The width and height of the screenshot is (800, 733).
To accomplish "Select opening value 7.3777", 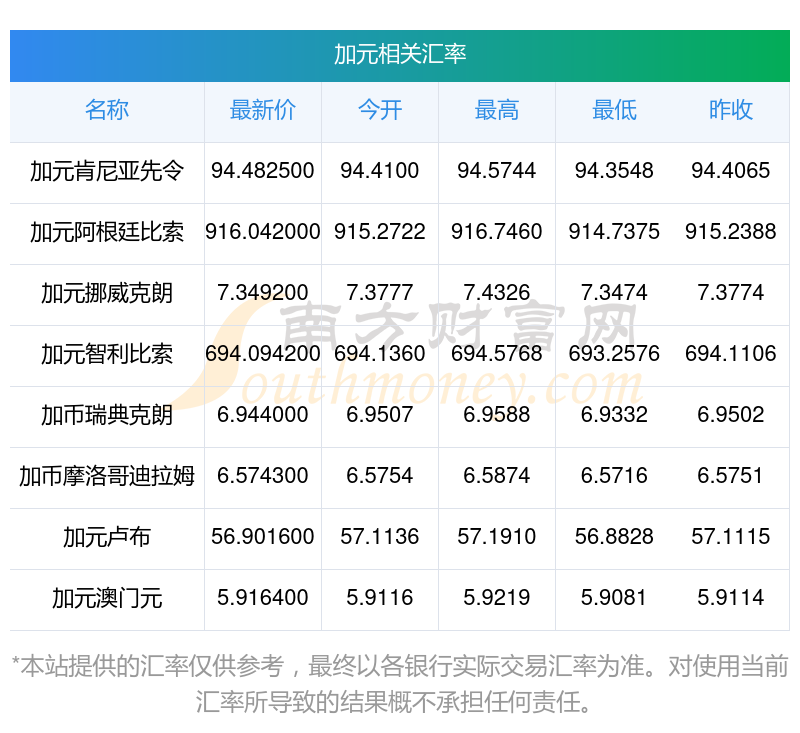I will click(x=380, y=293).
